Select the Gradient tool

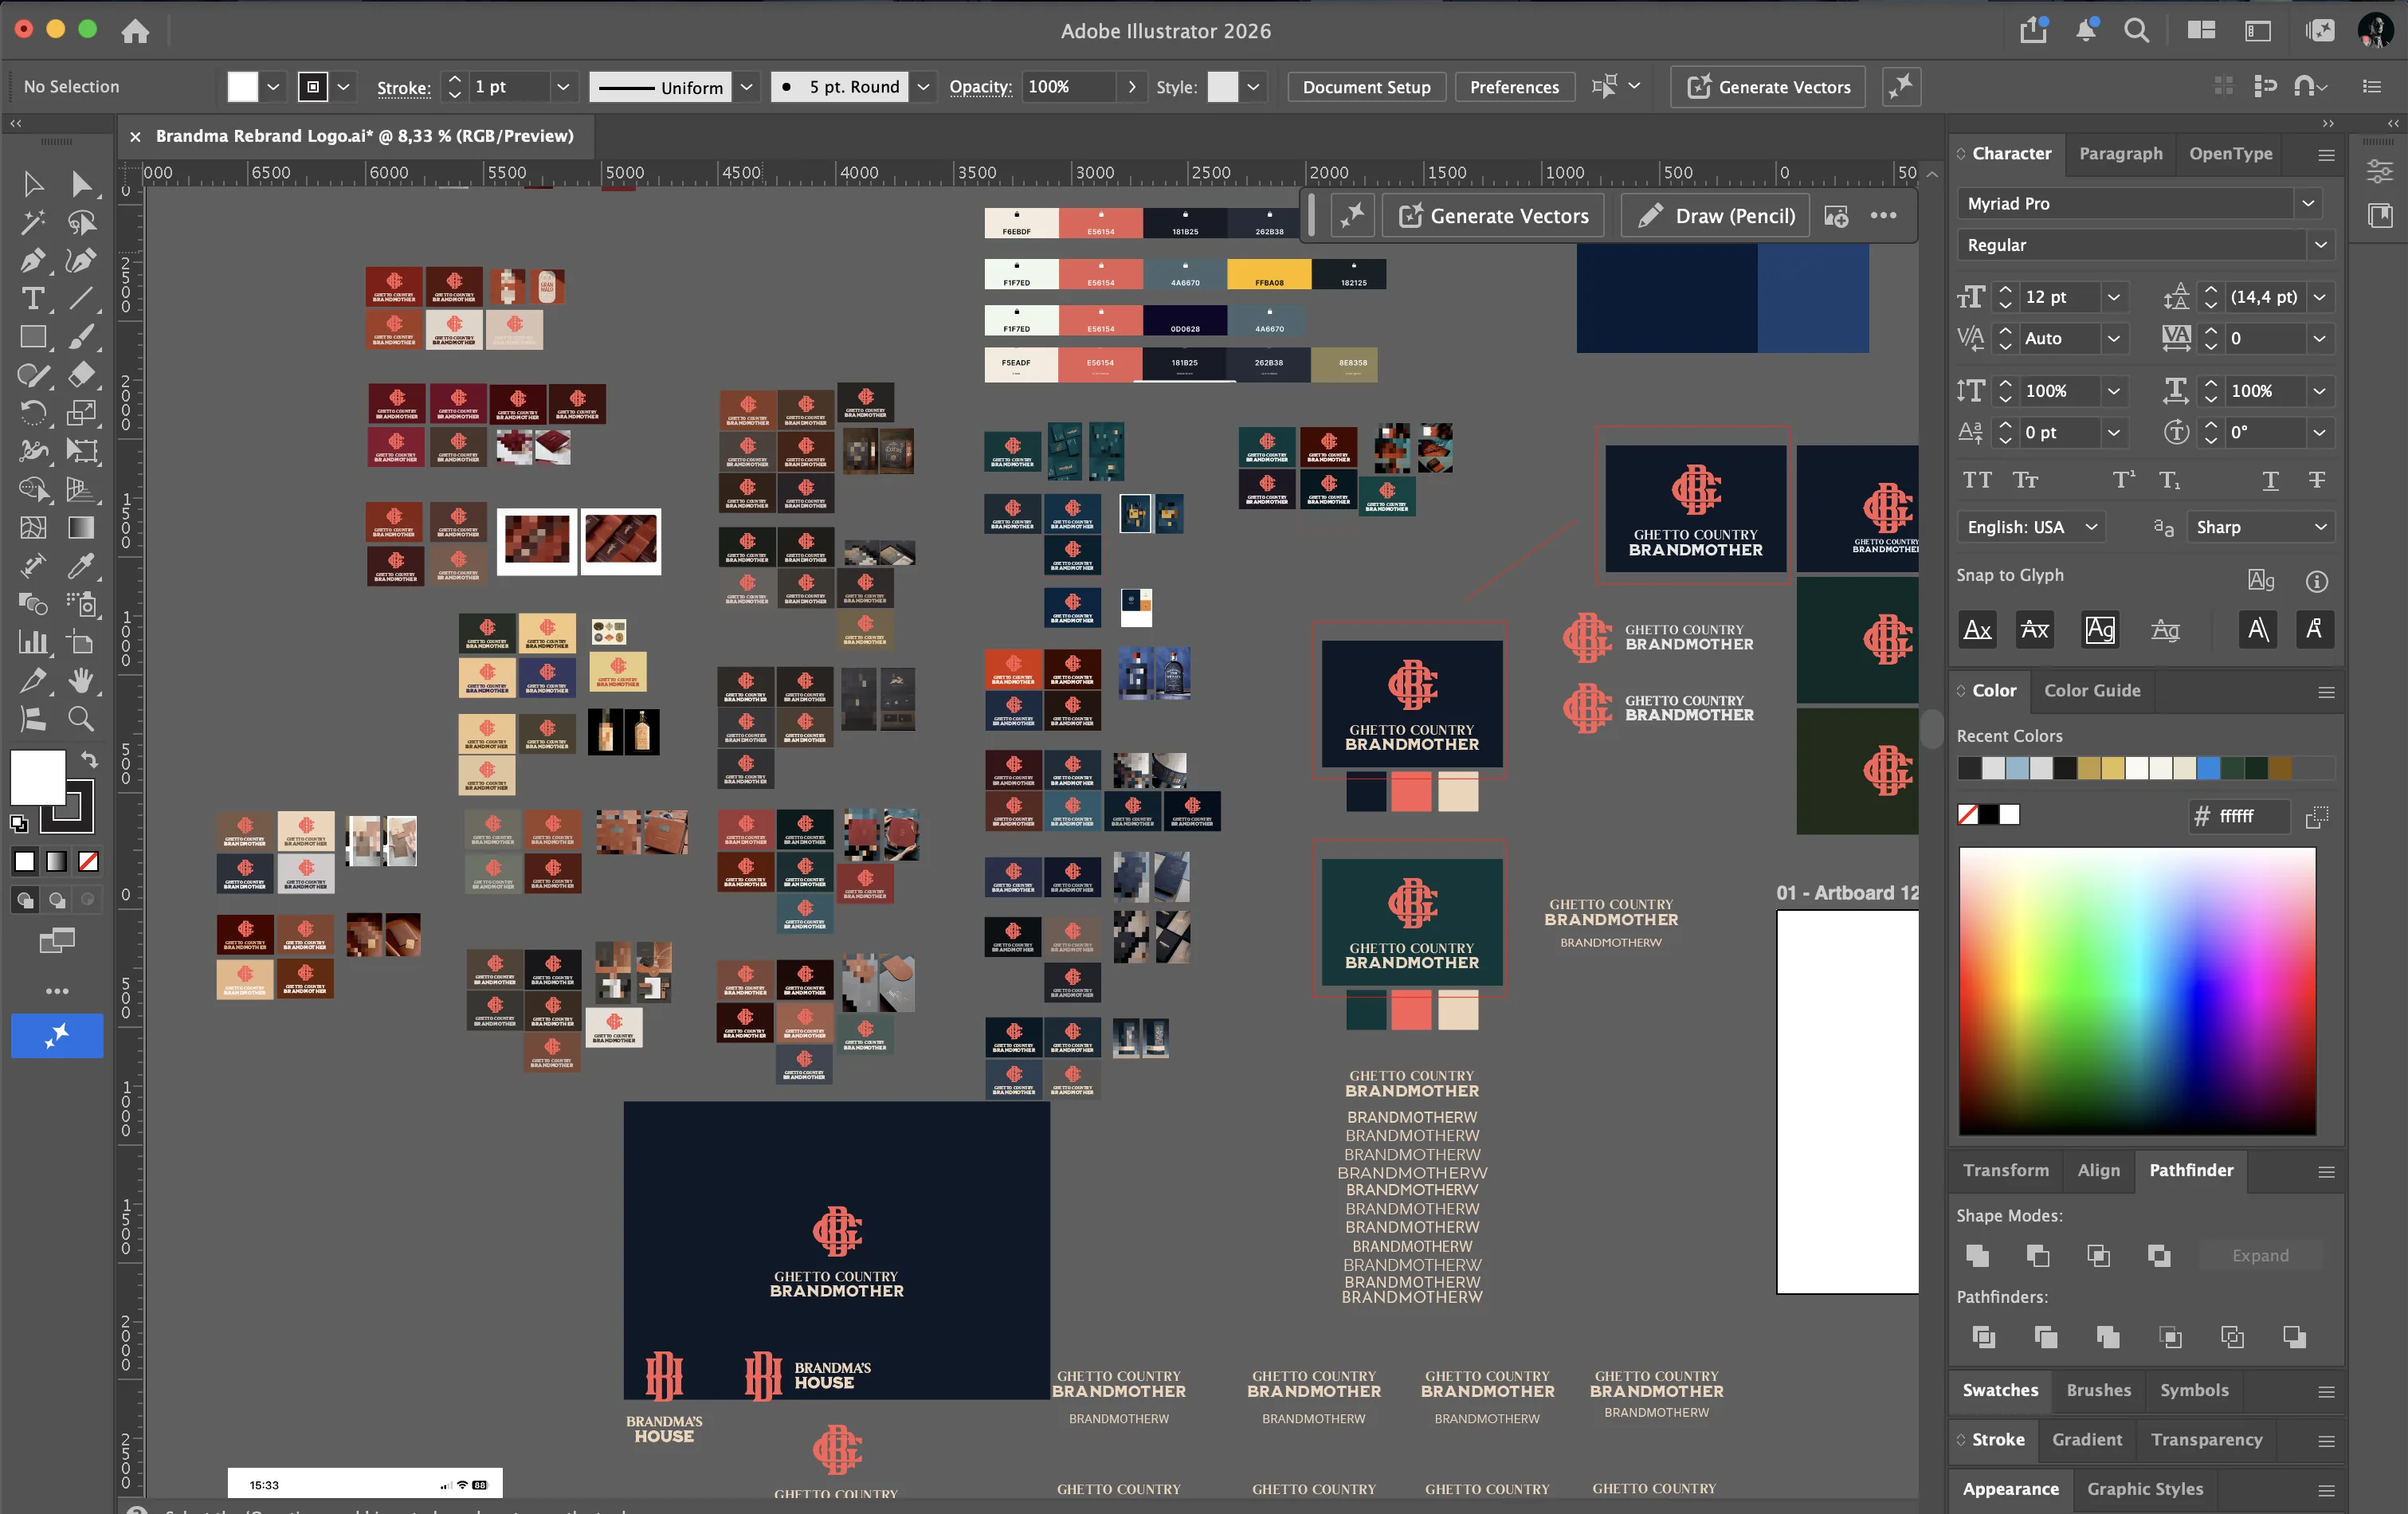[82, 527]
